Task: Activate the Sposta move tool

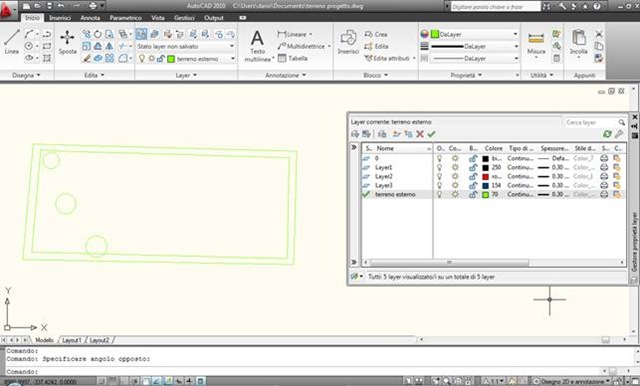Action: [x=67, y=42]
